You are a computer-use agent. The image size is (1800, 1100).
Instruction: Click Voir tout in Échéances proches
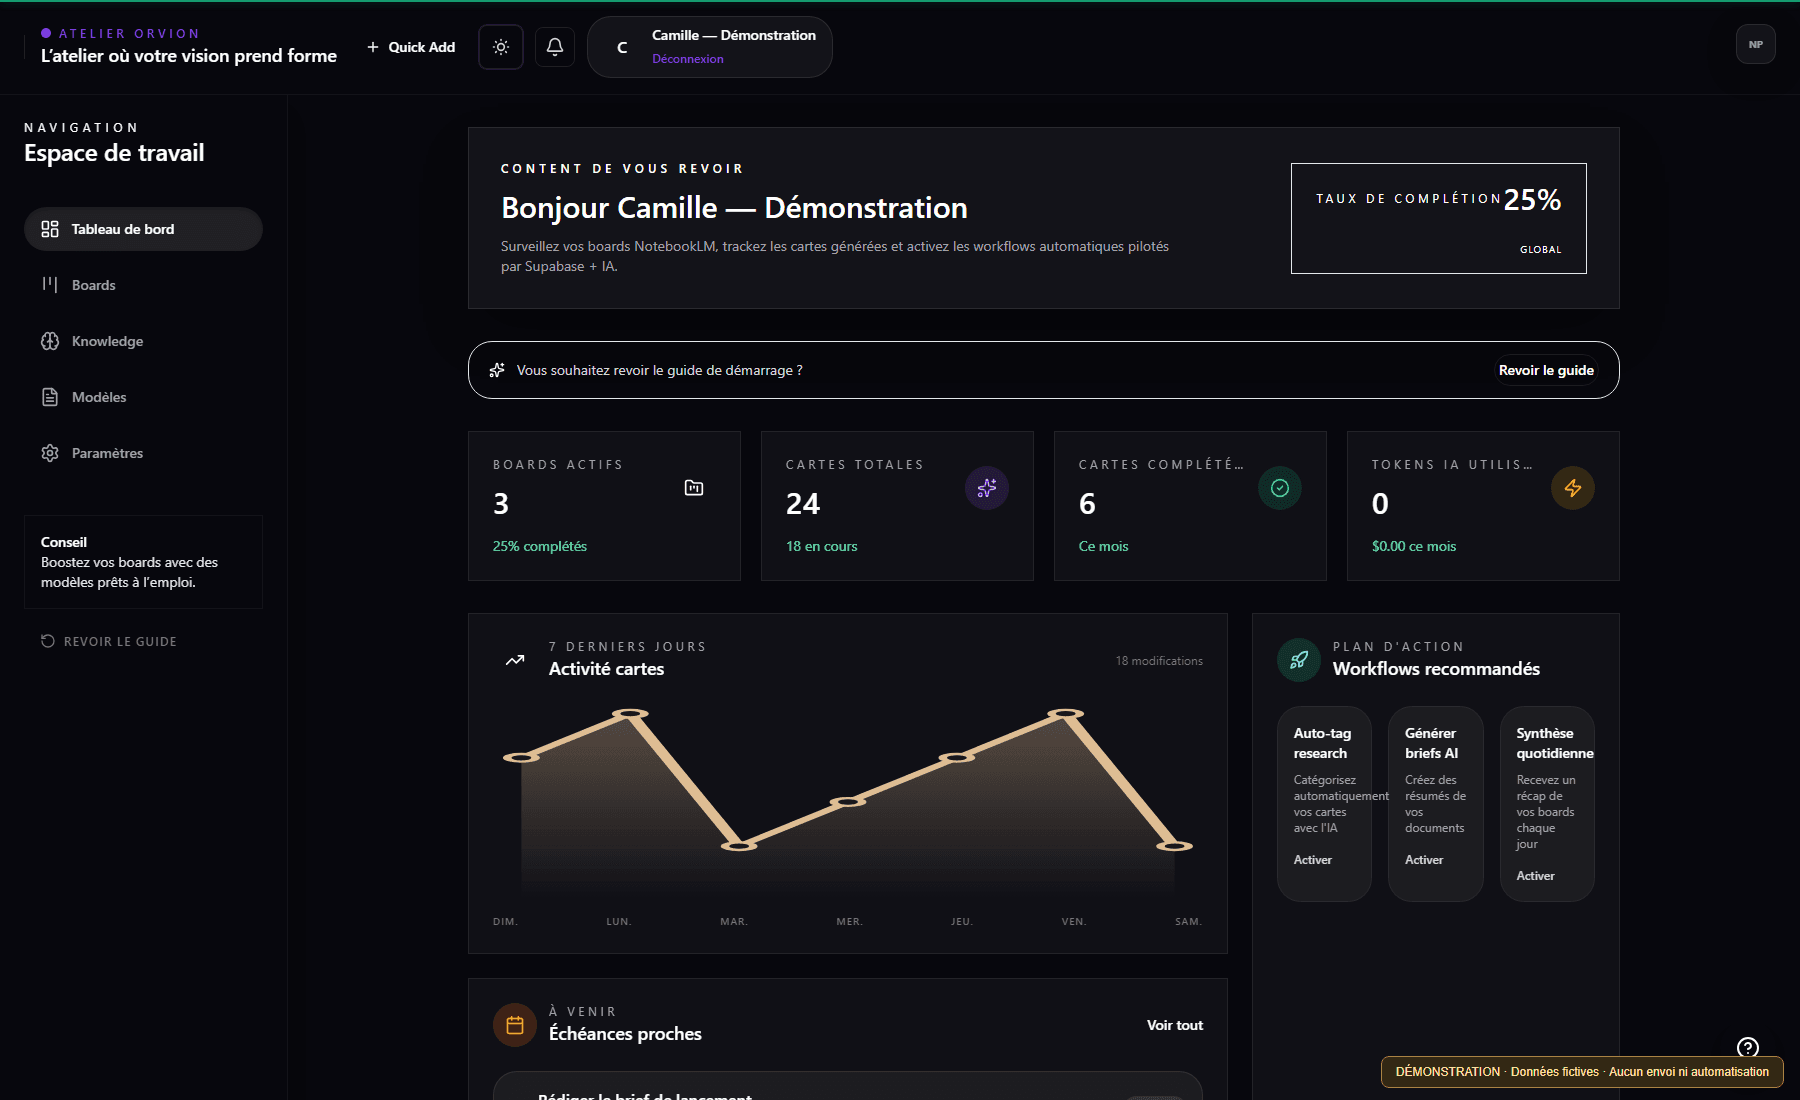coord(1175,1025)
